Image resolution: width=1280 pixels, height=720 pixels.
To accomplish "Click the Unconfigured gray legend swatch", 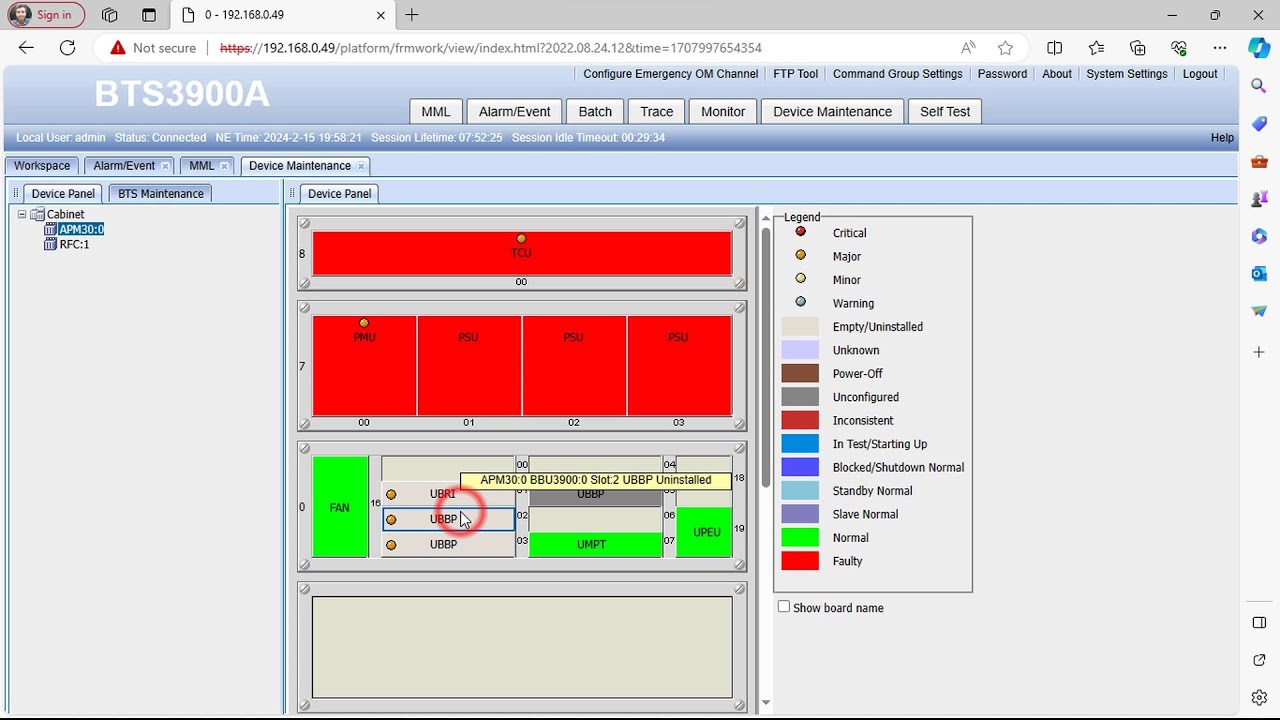I will [x=800, y=397].
